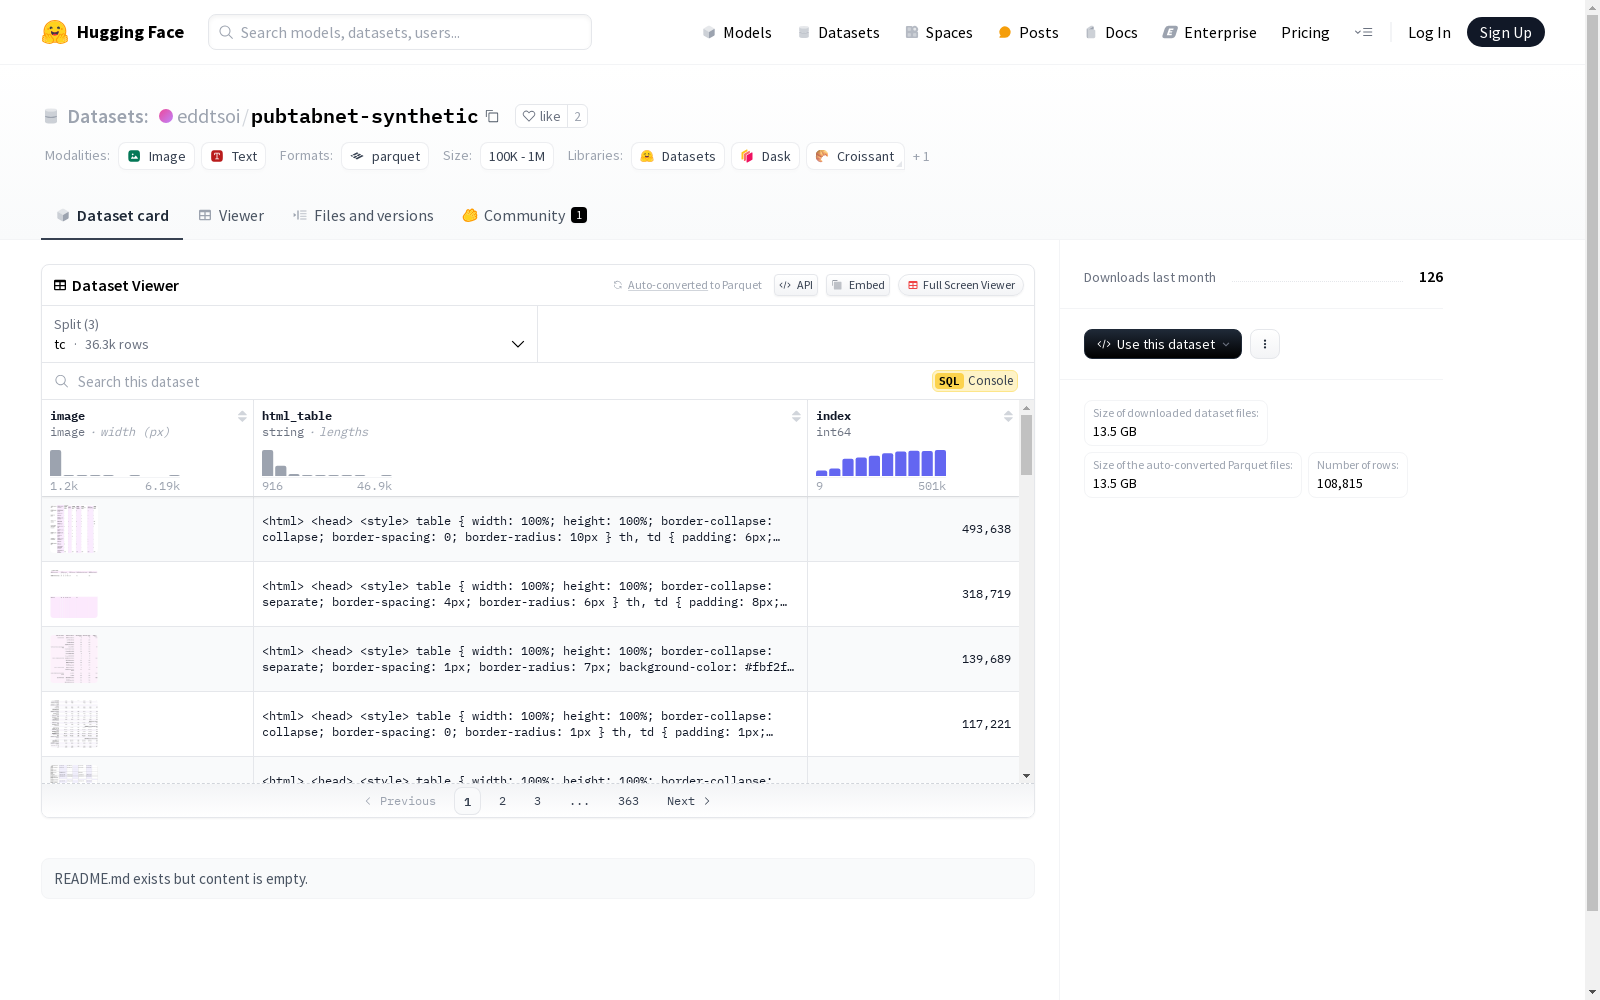Image resolution: width=1600 pixels, height=1000 pixels.
Task: Click the API button
Action: tap(796, 285)
